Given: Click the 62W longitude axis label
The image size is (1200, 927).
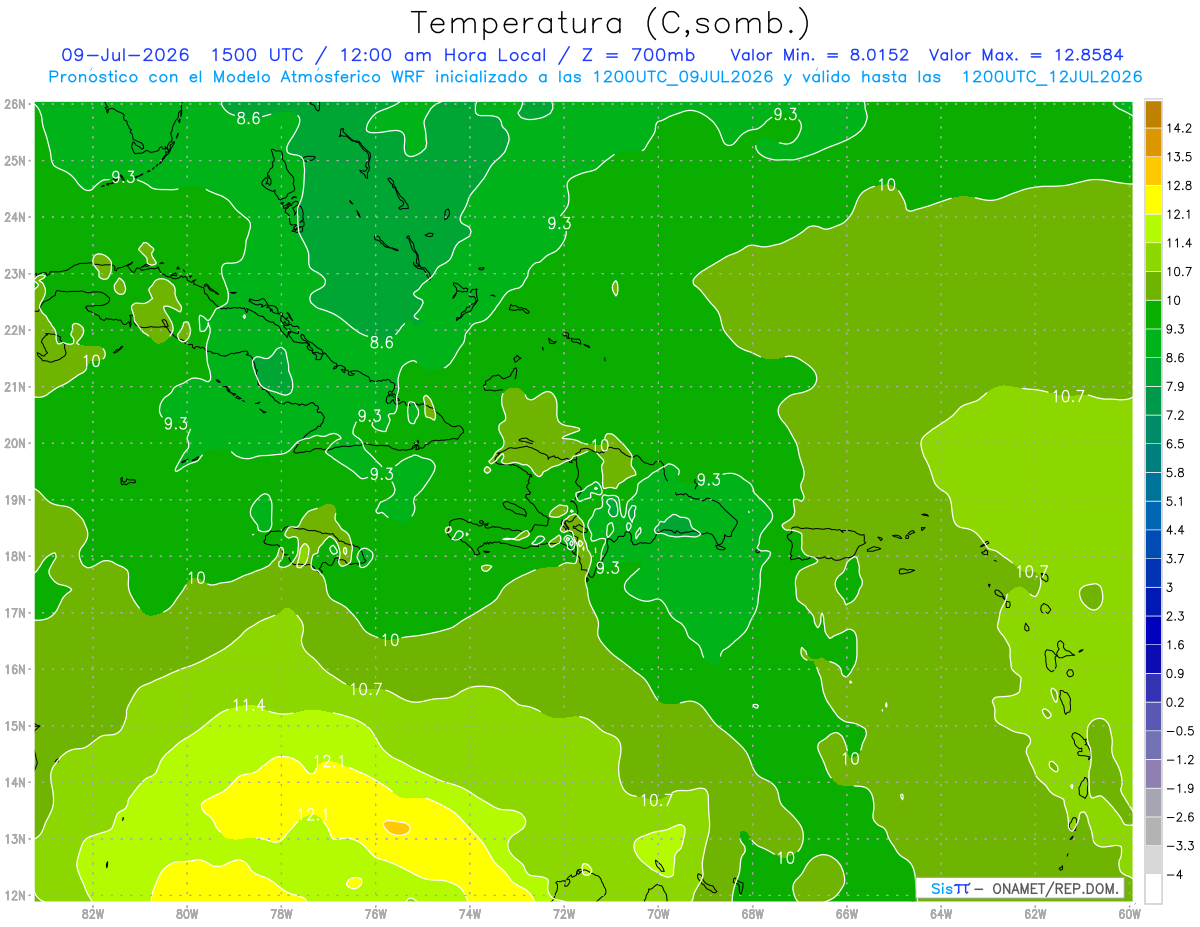Looking at the screenshot, I should coord(1035,913).
